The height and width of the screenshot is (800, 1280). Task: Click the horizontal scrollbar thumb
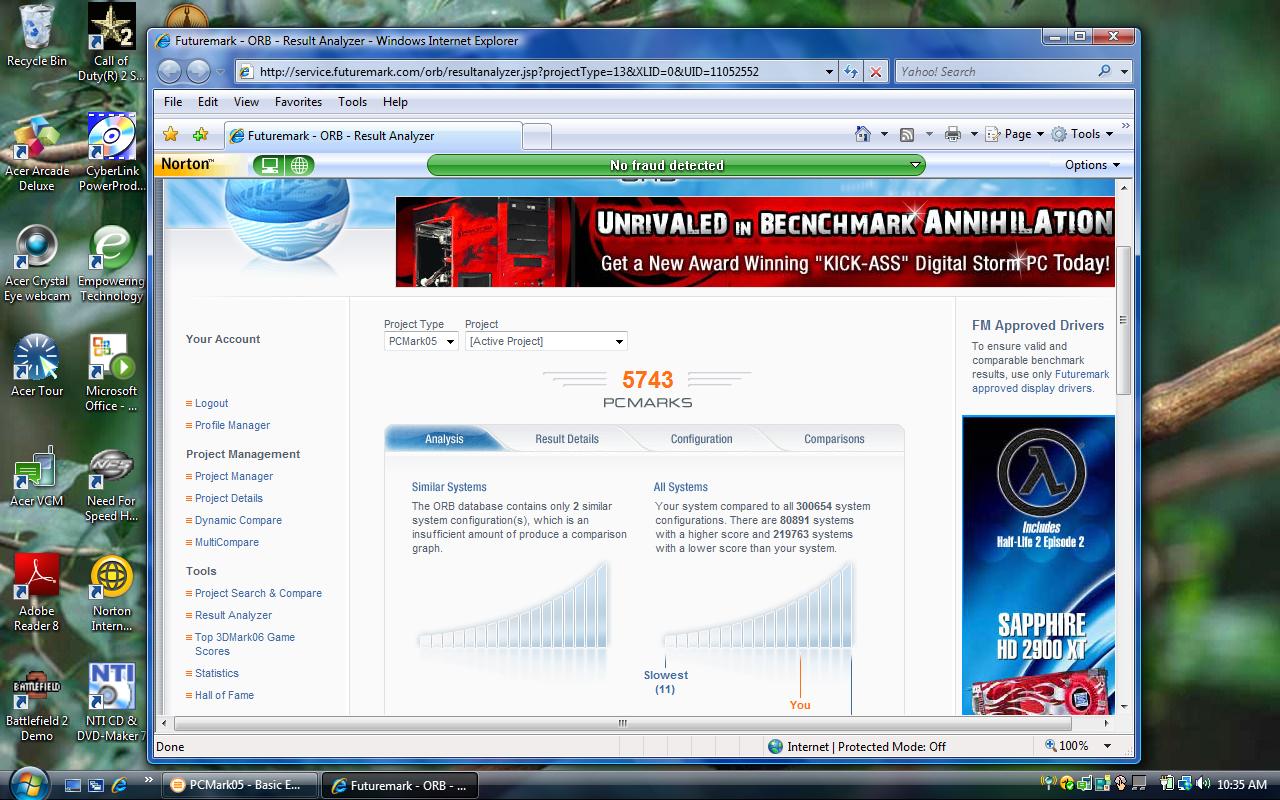[622, 723]
